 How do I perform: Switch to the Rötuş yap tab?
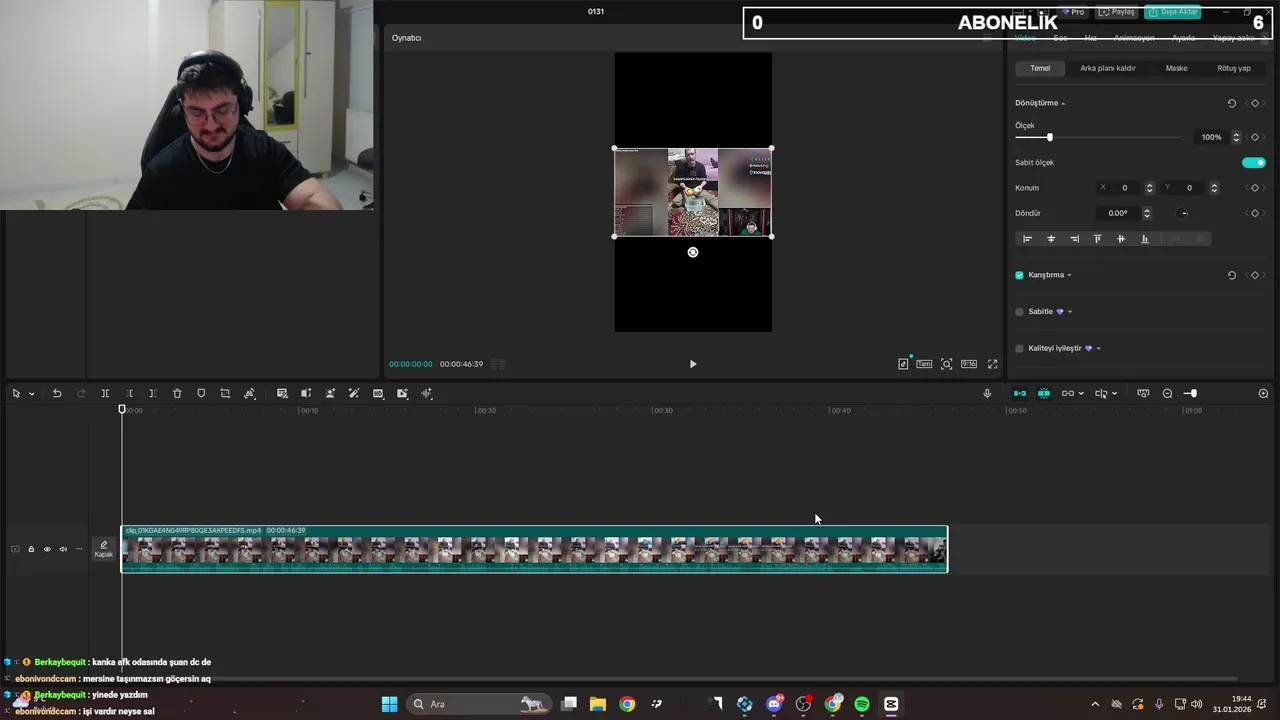pyautogui.click(x=1233, y=68)
